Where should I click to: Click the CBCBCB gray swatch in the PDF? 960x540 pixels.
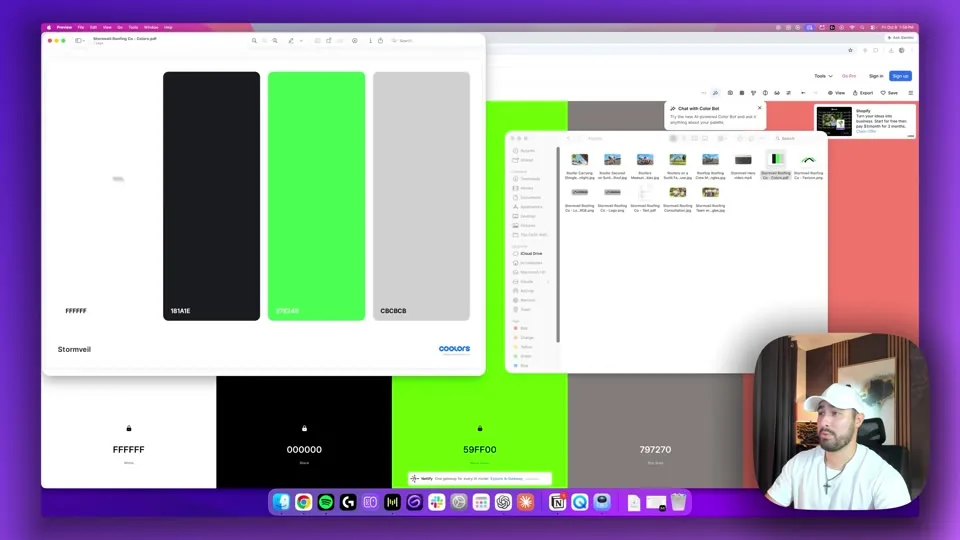(421, 196)
